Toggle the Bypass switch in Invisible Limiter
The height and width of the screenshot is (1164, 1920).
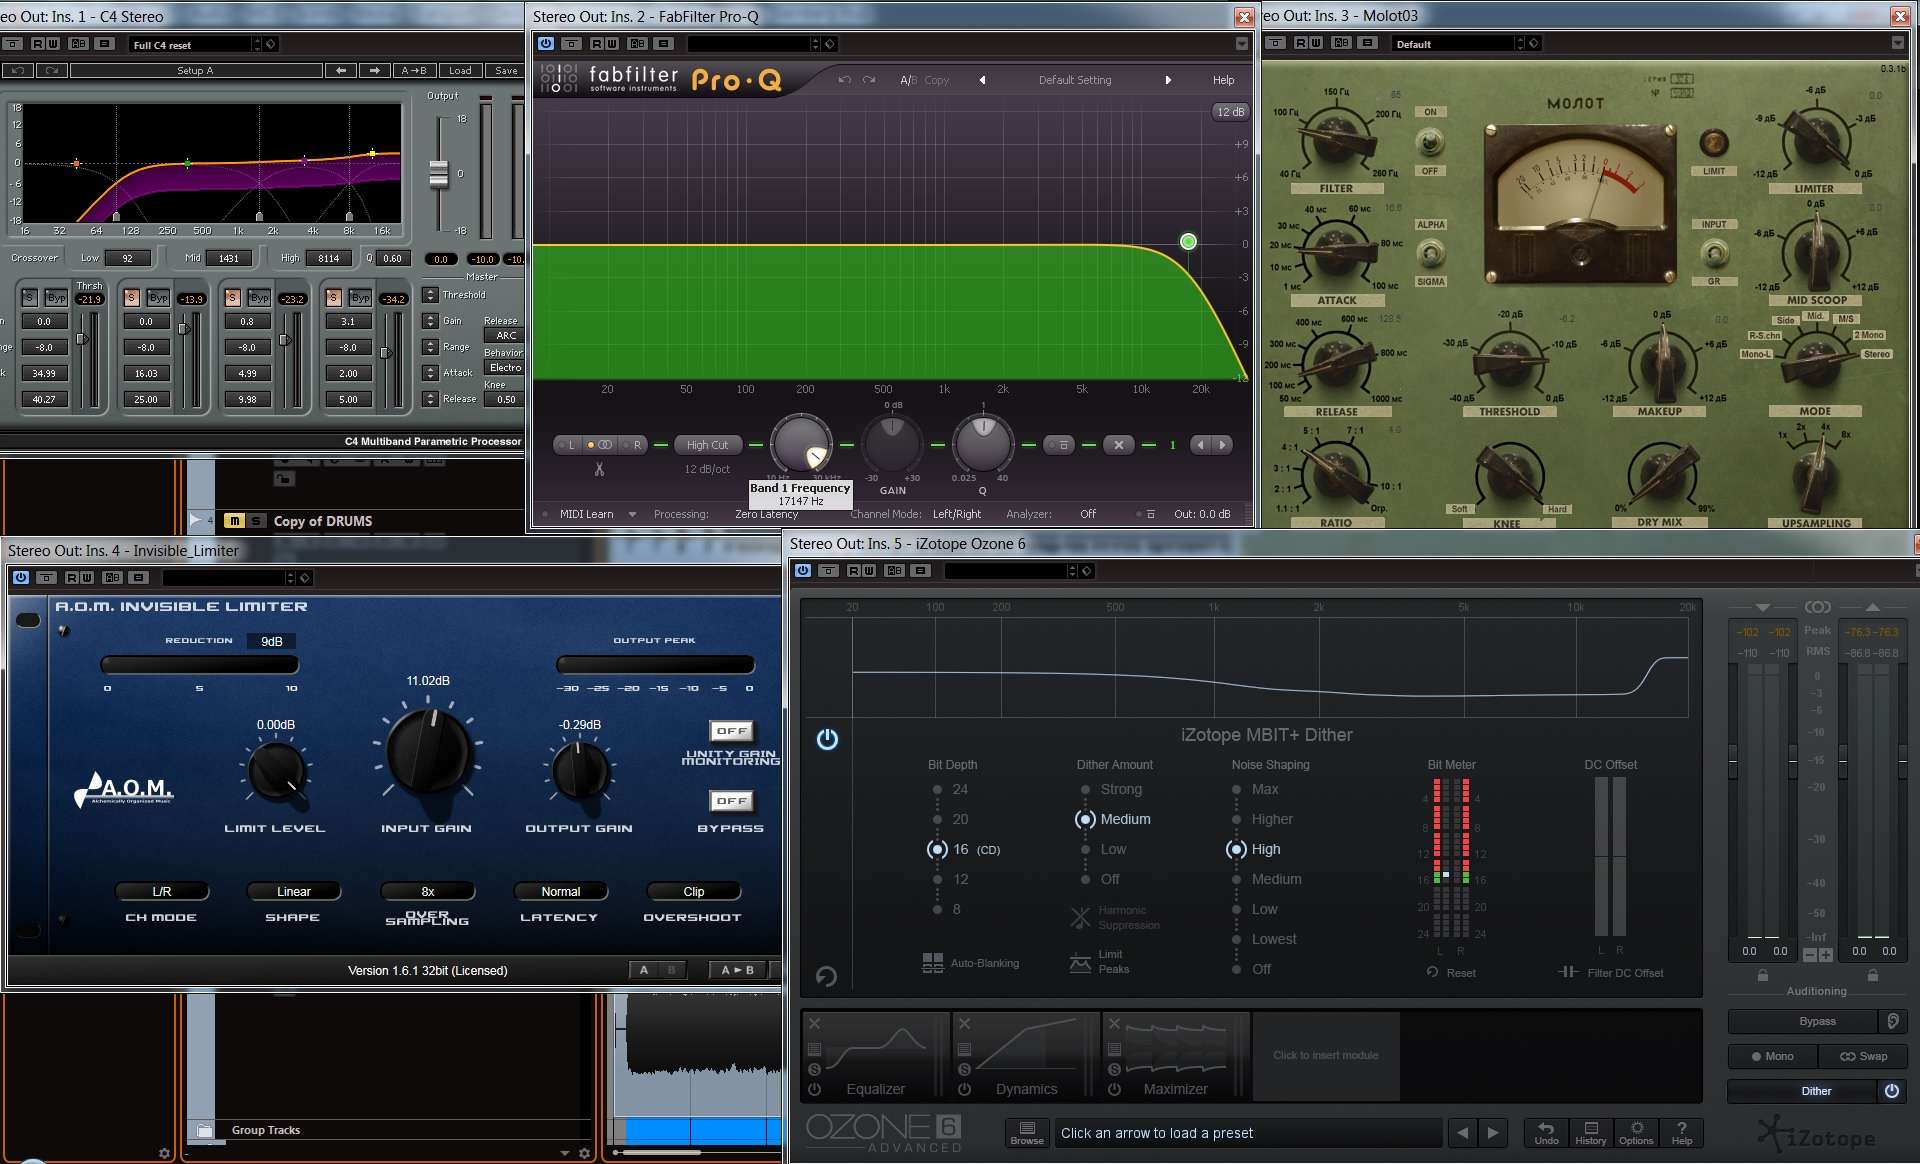click(x=731, y=801)
